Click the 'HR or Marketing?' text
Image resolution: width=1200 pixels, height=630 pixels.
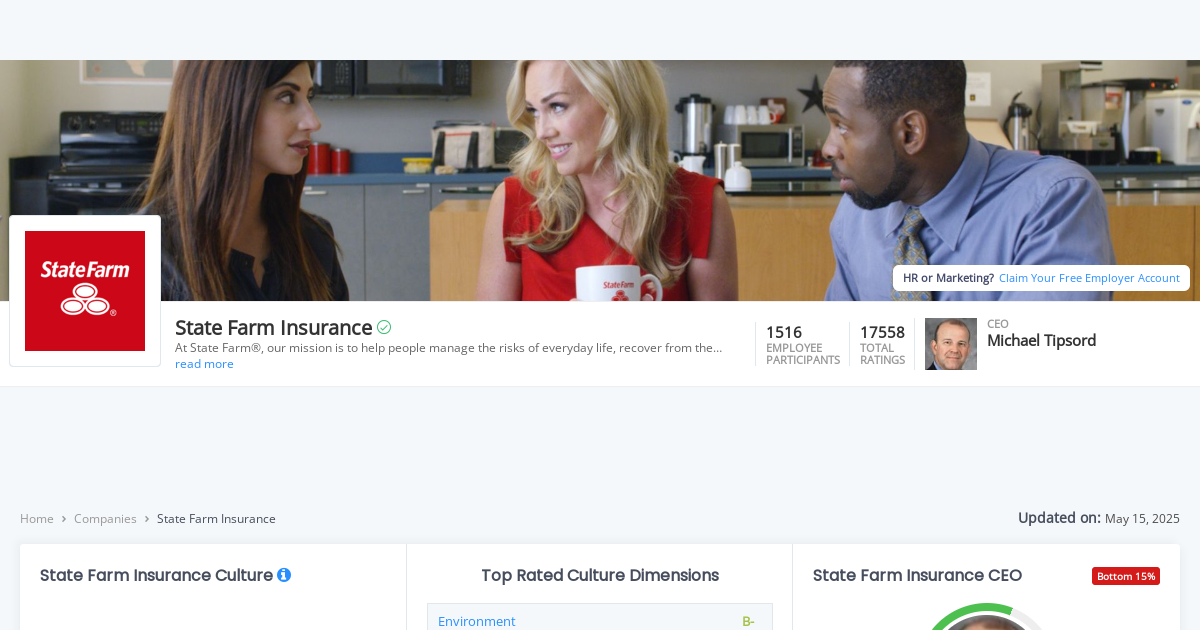pos(948,278)
